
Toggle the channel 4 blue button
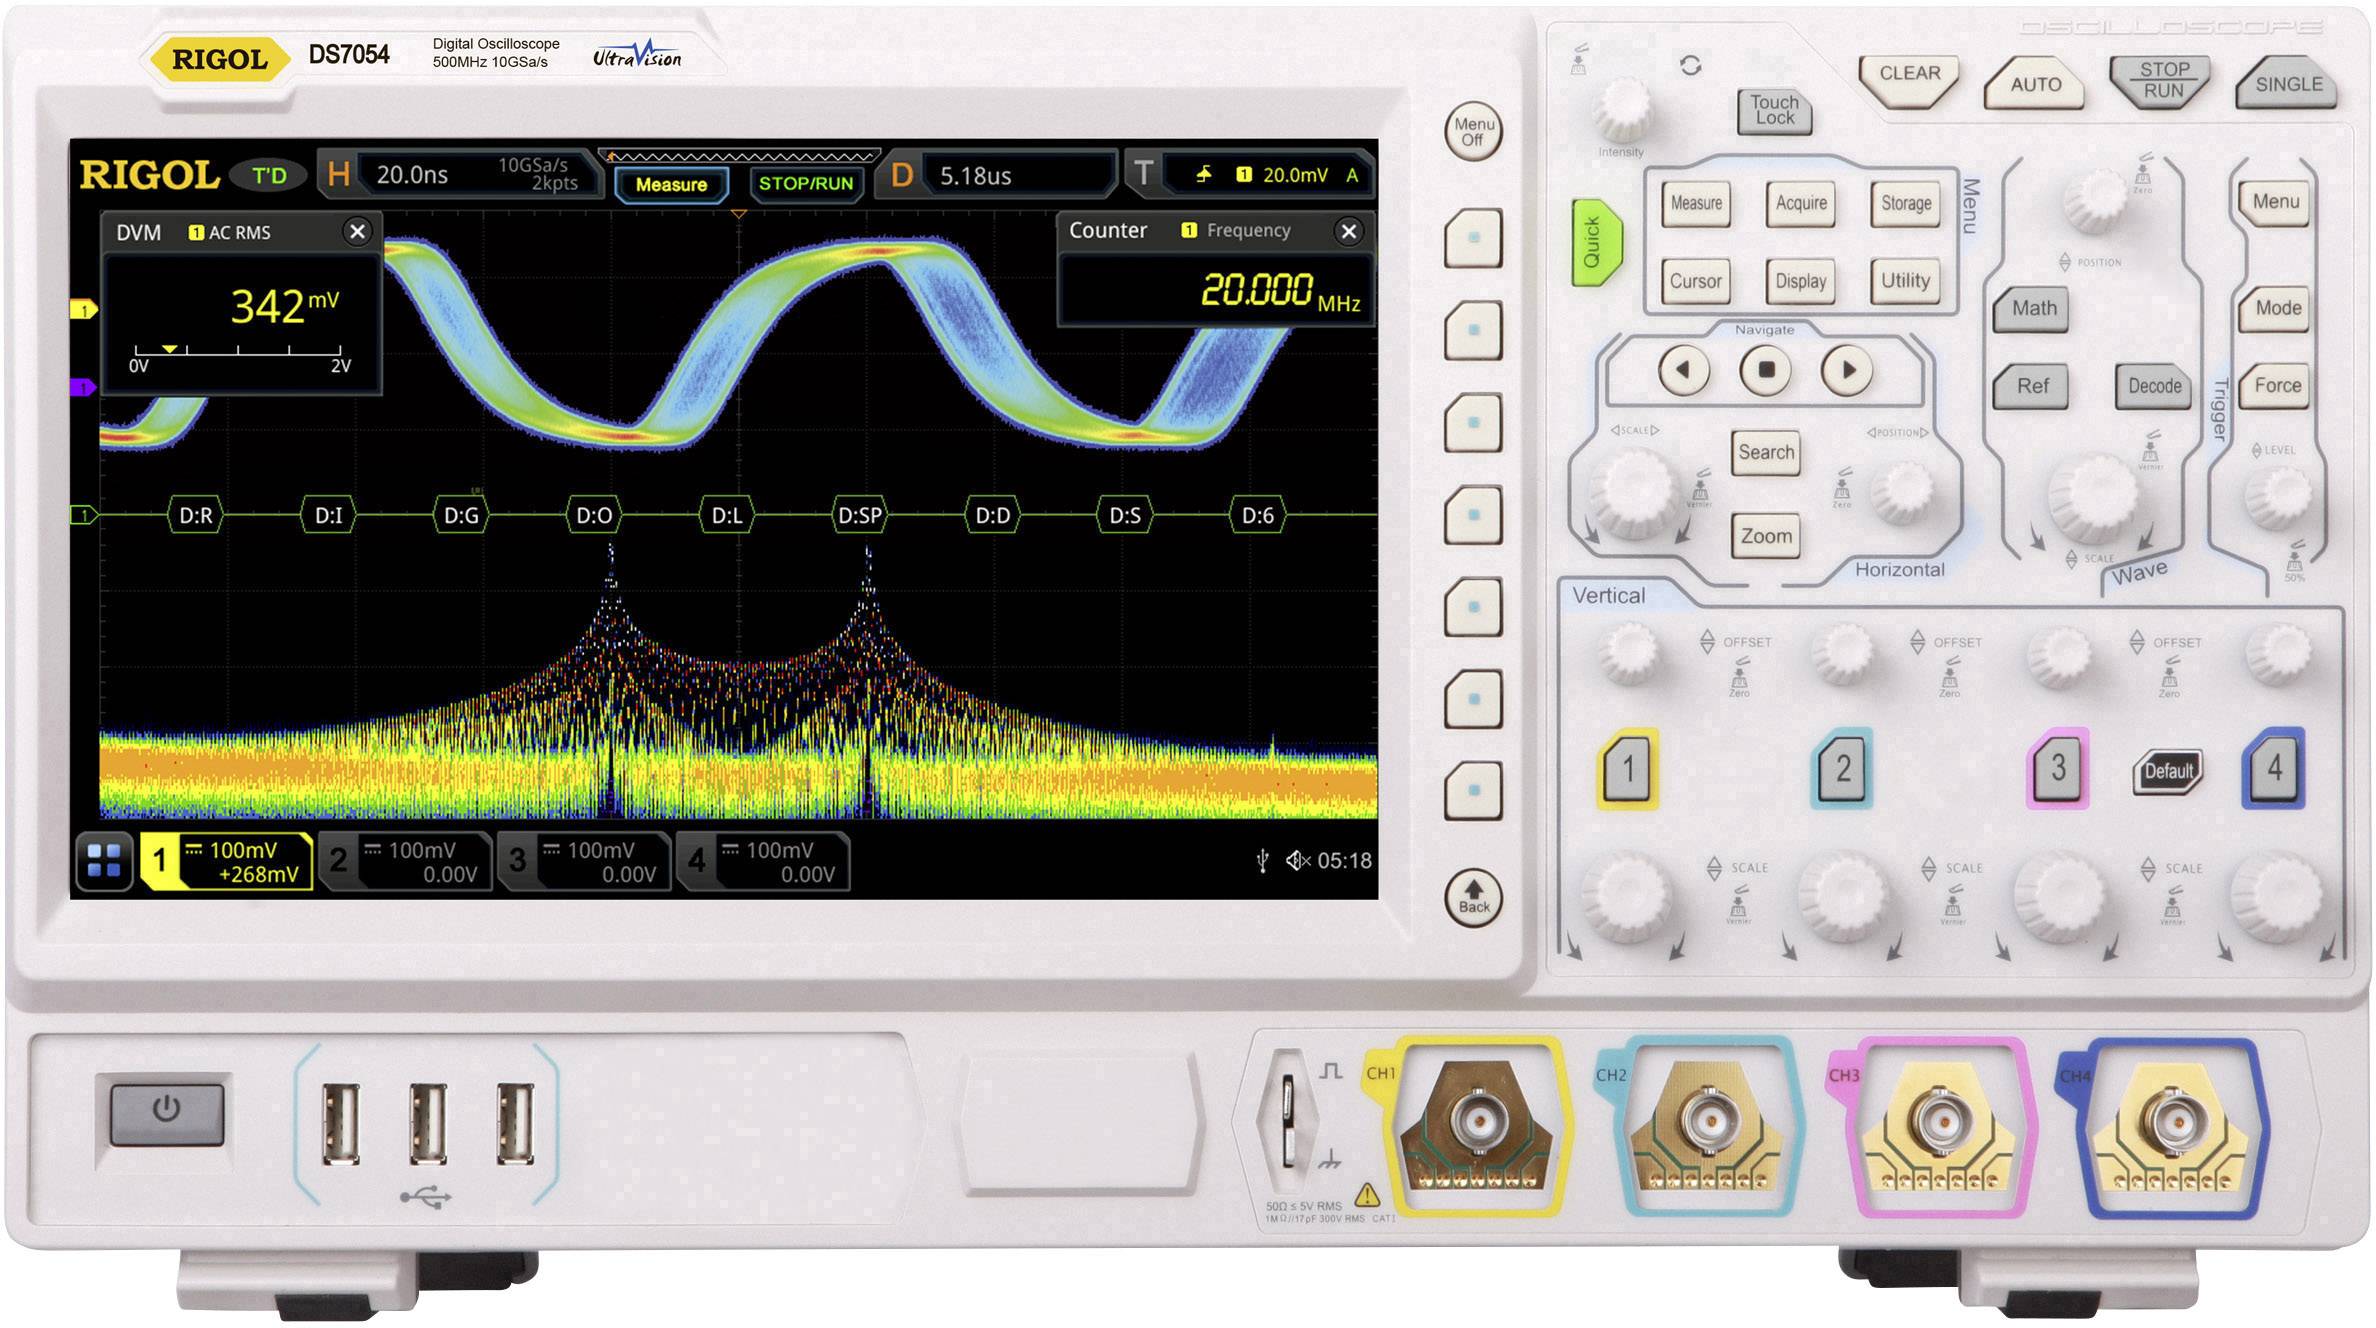pyautogui.click(x=2273, y=768)
